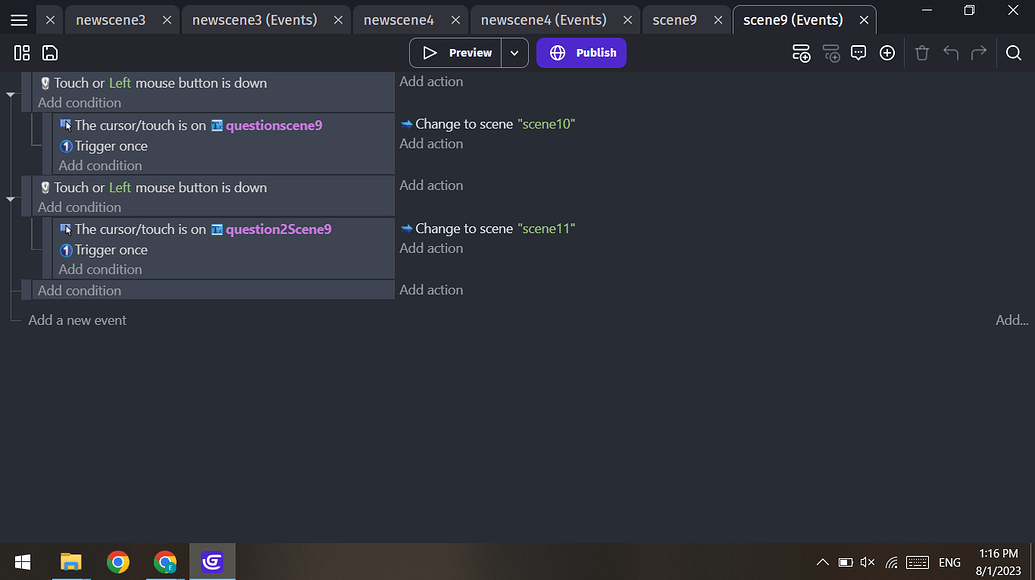
Task: Add condition below questionscene9 Trigger once
Action: [x=100, y=166]
